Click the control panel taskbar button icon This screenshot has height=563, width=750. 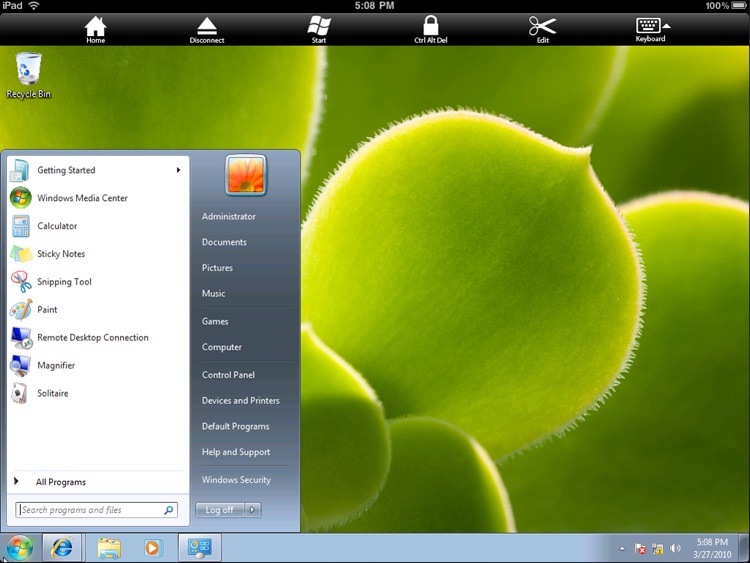(199, 547)
